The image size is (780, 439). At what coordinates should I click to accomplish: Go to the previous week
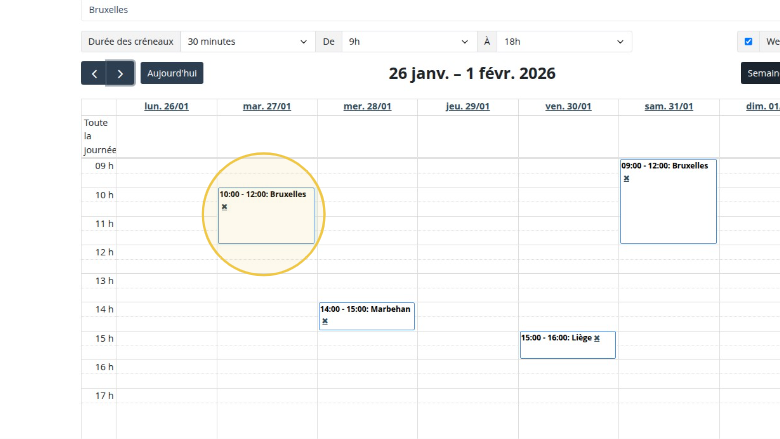94,73
